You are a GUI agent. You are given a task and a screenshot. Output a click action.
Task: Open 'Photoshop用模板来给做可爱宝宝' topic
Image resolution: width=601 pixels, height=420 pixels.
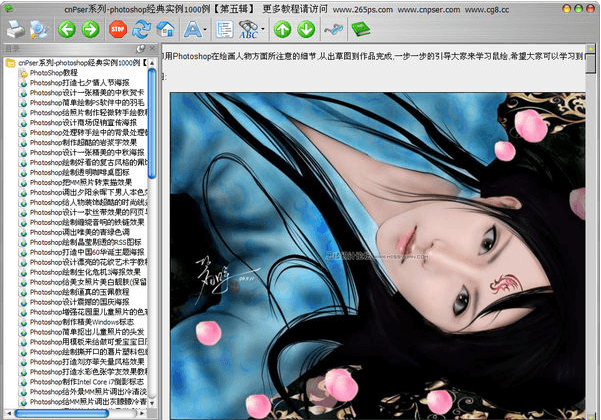point(89,342)
